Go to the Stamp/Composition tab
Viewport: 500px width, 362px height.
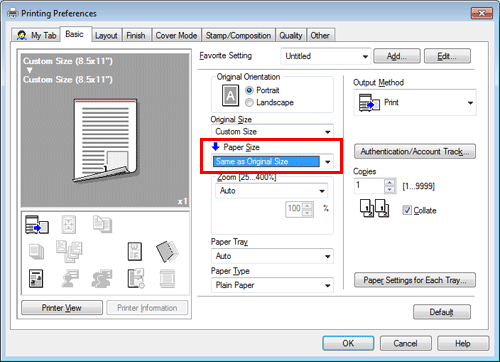tap(238, 35)
